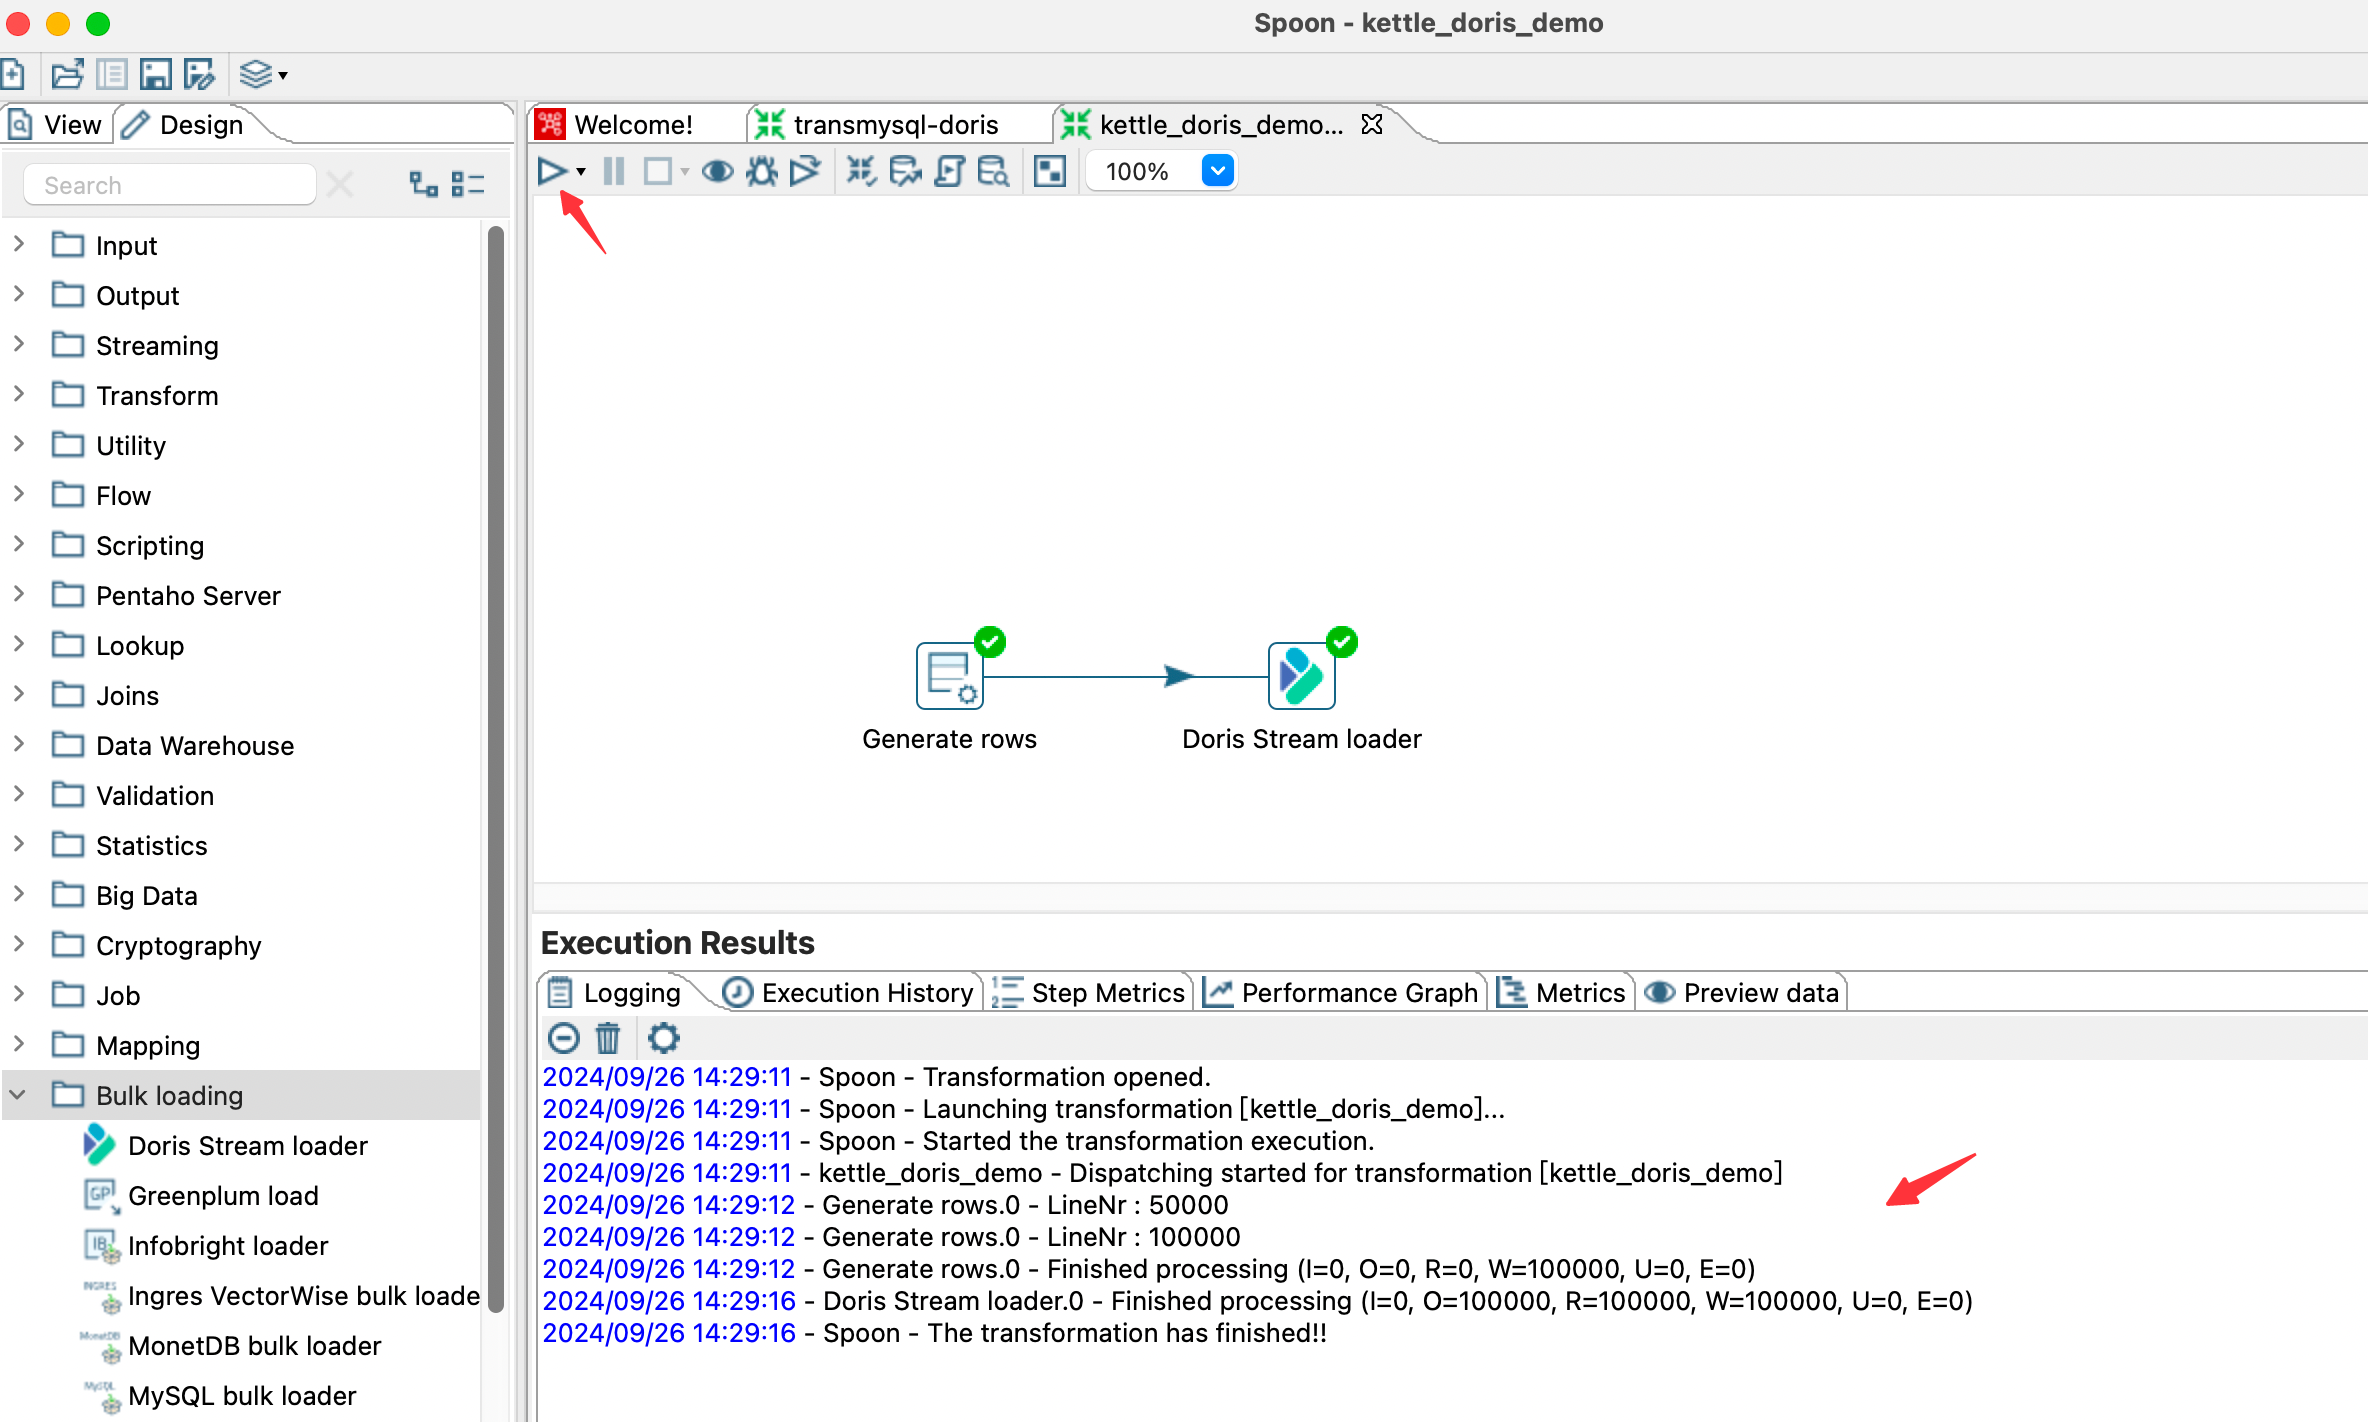The width and height of the screenshot is (2368, 1422).
Task: Open the zoom percentage dropdown
Action: pyautogui.click(x=1217, y=172)
